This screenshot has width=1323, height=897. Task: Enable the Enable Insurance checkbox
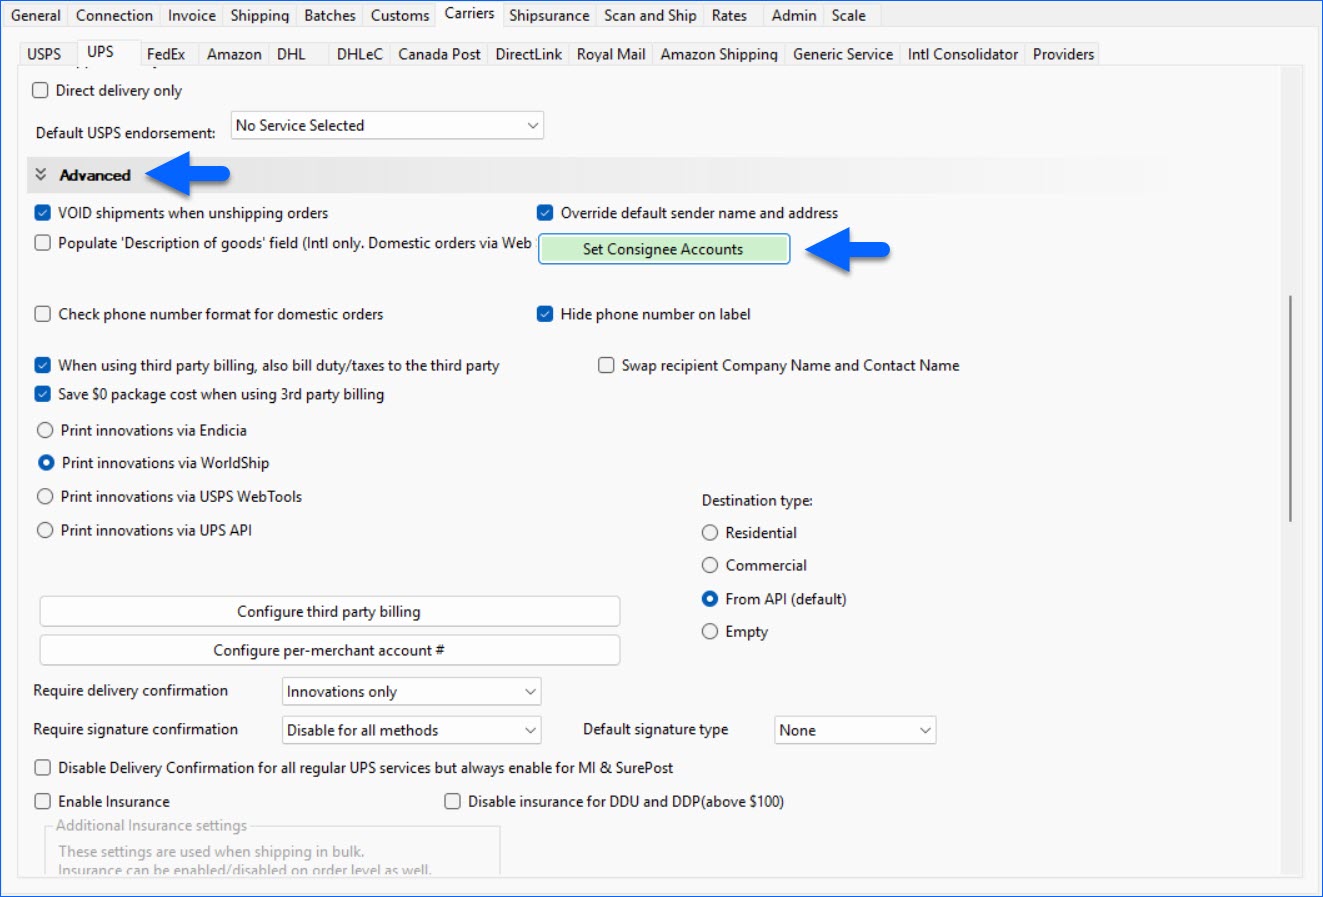43,801
